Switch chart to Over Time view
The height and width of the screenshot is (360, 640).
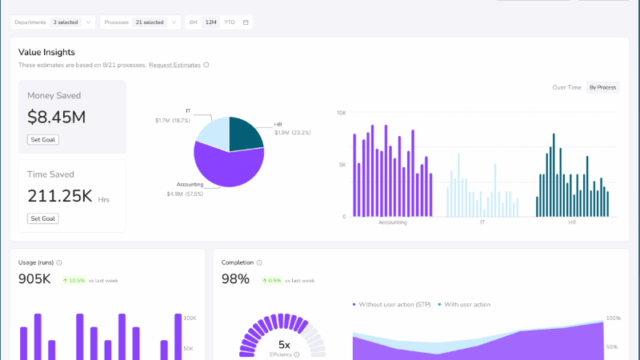567,87
